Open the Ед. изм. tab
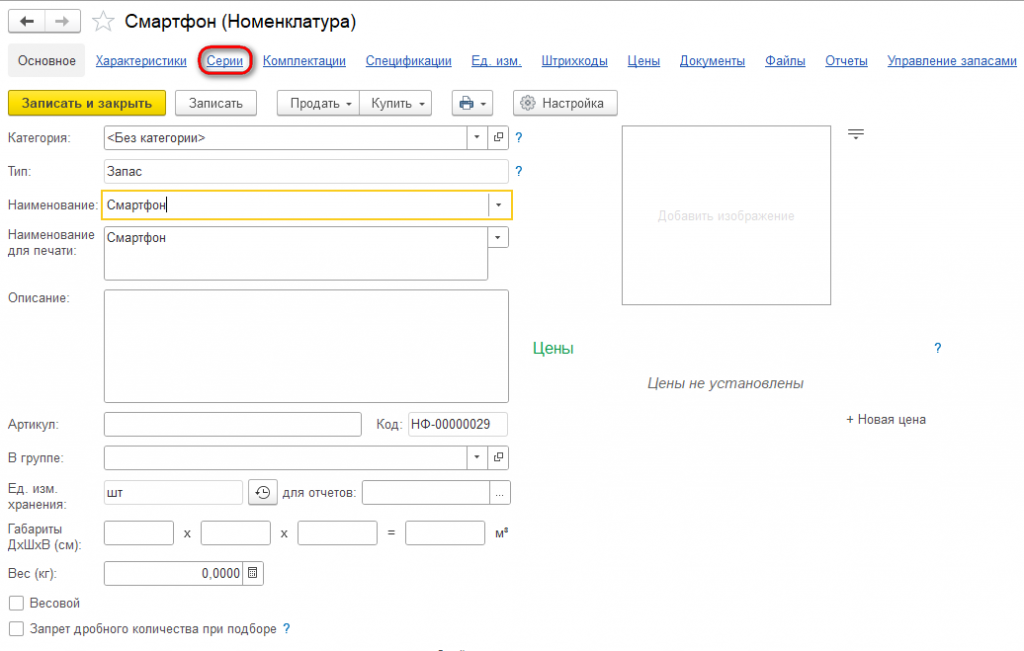 click(496, 61)
